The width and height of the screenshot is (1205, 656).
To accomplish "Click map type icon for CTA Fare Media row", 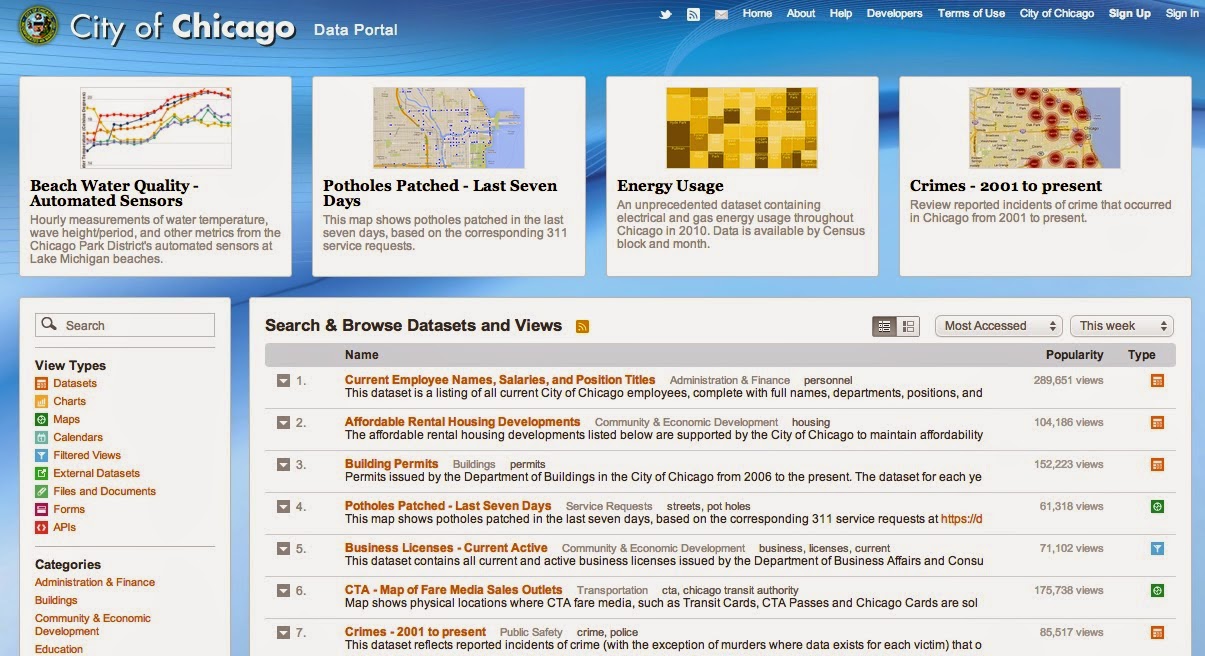I will pos(1157,591).
